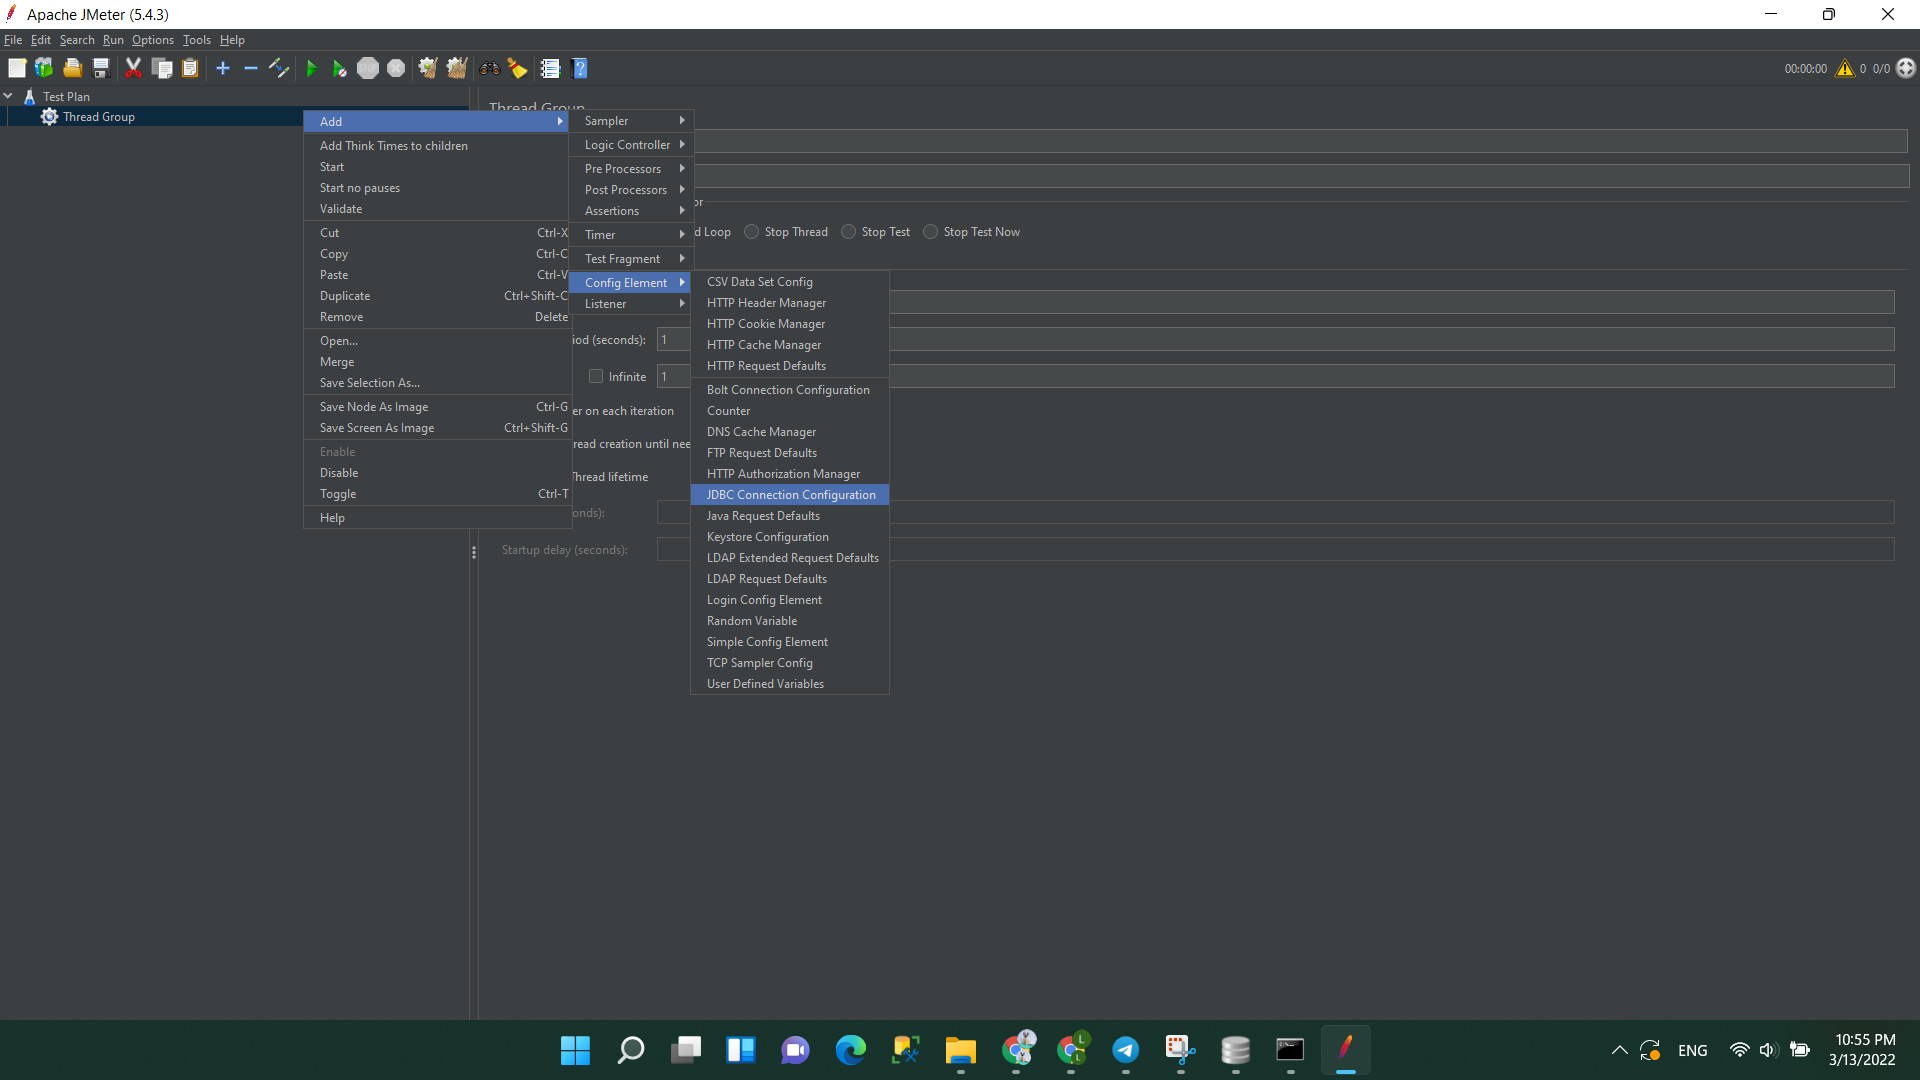Open the Run menu
Viewport: 1920px width, 1080px height.
point(113,40)
